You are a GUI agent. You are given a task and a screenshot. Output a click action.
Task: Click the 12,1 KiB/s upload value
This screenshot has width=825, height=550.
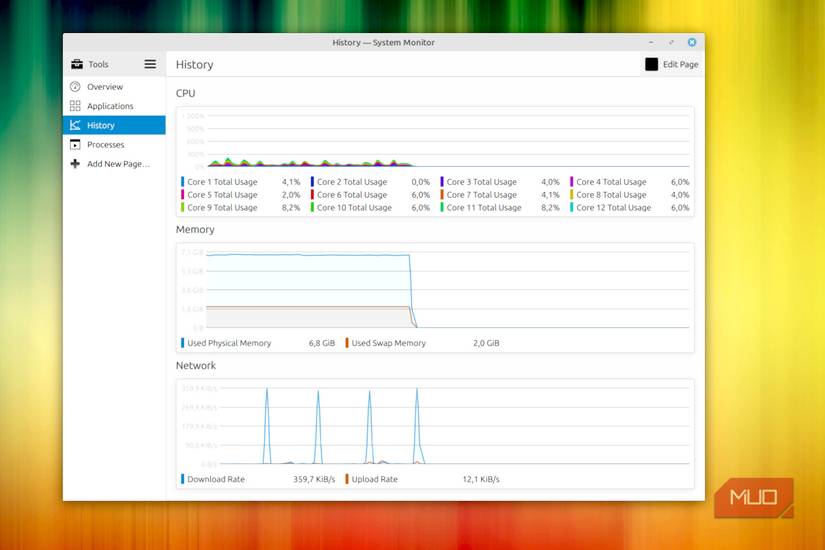pyautogui.click(x=481, y=479)
